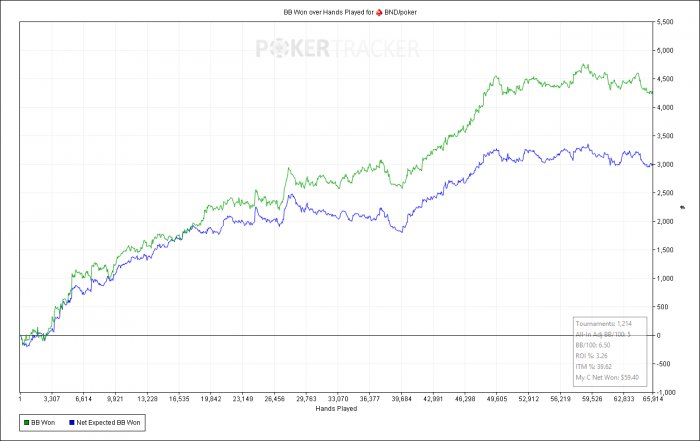The image size is (700, 441).
Task: Click y-axis label '3,000'
Action: [x=665, y=164]
